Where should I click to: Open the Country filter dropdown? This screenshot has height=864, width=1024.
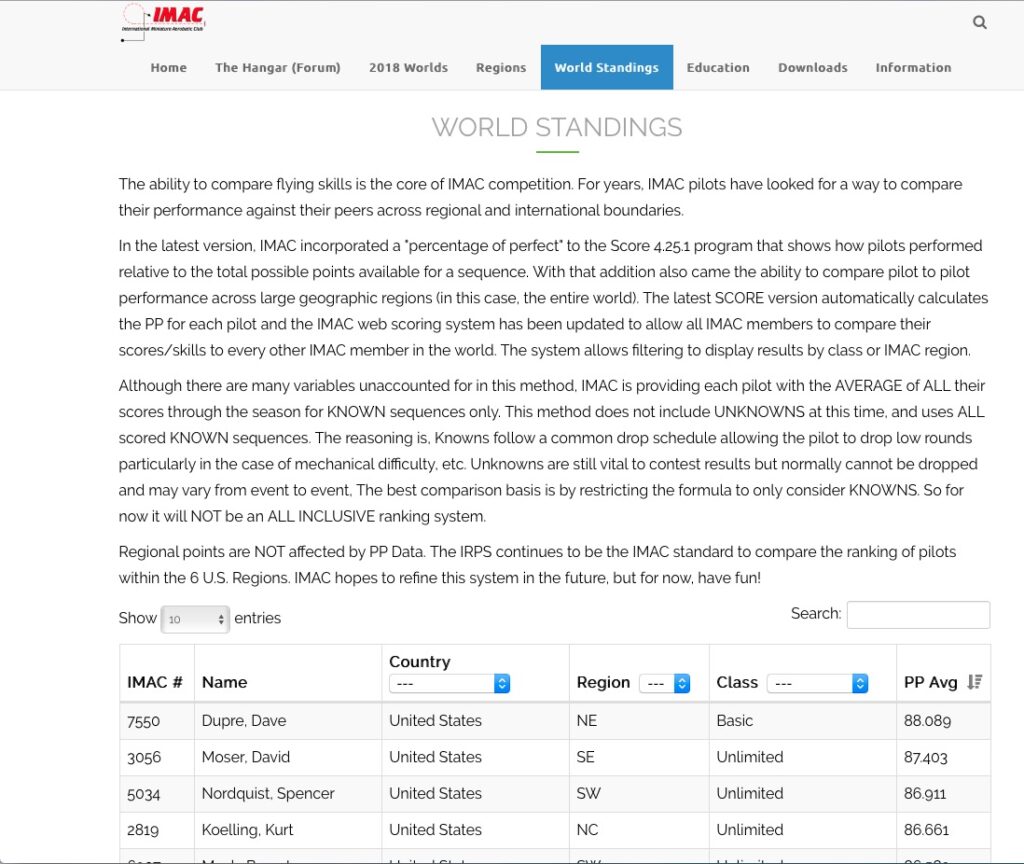click(x=449, y=684)
